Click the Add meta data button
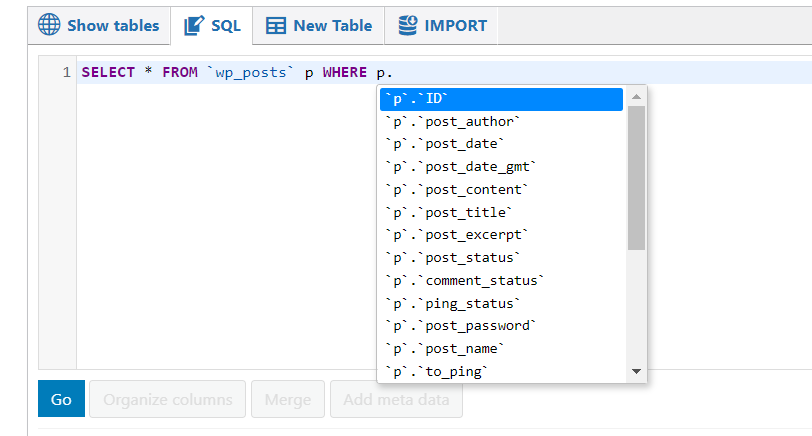The height and width of the screenshot is (436, 812). click(x=396, y=399)
